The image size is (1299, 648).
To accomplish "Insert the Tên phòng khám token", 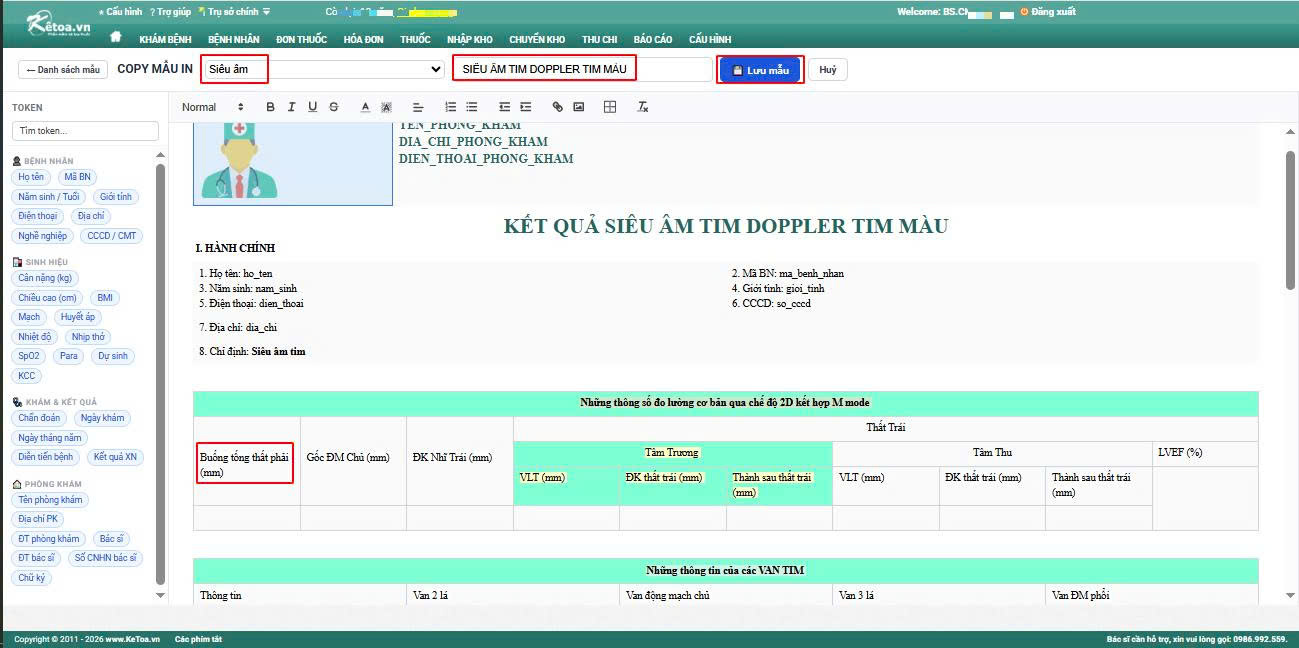I will tap(51, 500).
